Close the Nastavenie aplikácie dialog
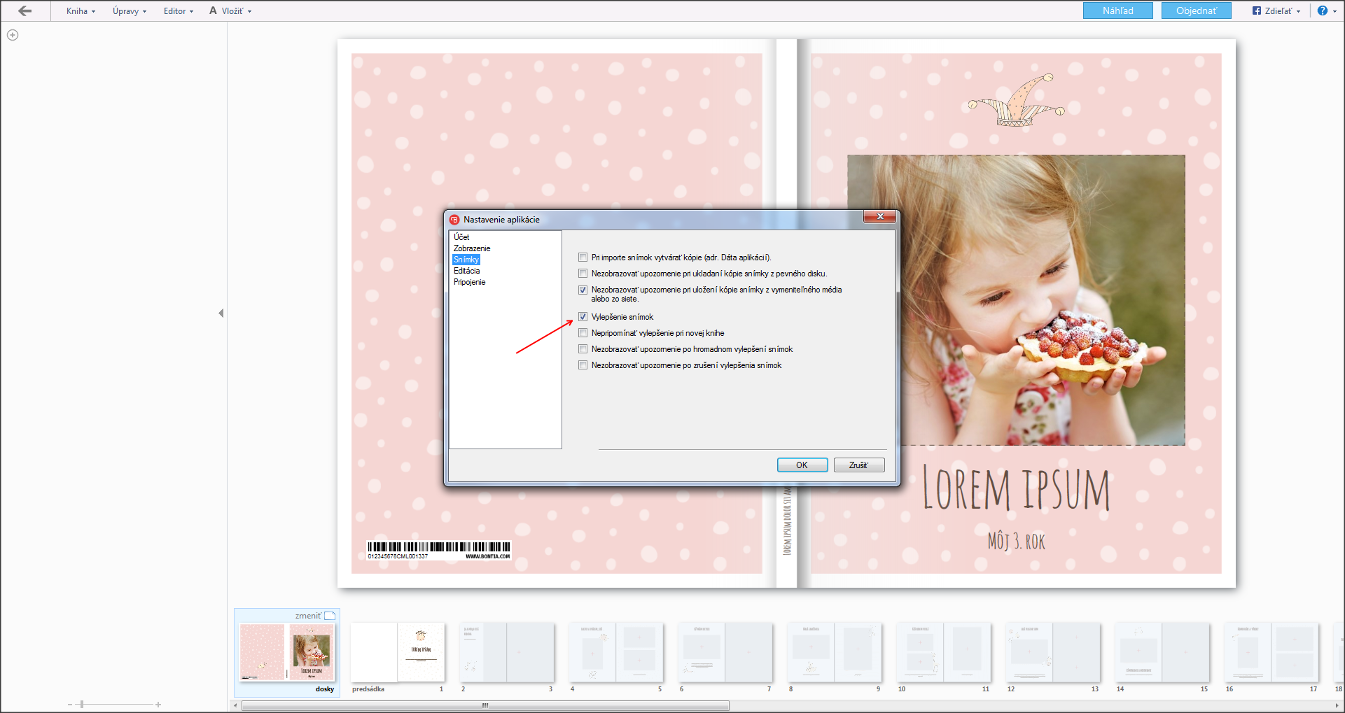The height and width of the screenshot is (713, 1345). point(879,217)
